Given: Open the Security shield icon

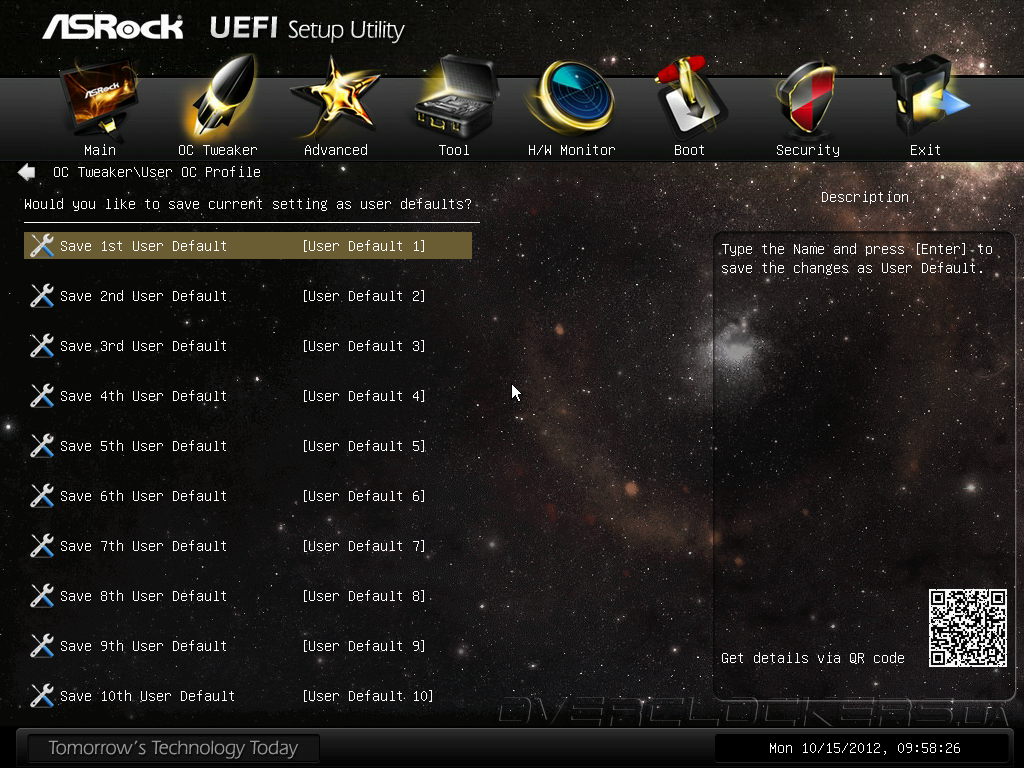Looking at the screenshot, I should point(807,99).
